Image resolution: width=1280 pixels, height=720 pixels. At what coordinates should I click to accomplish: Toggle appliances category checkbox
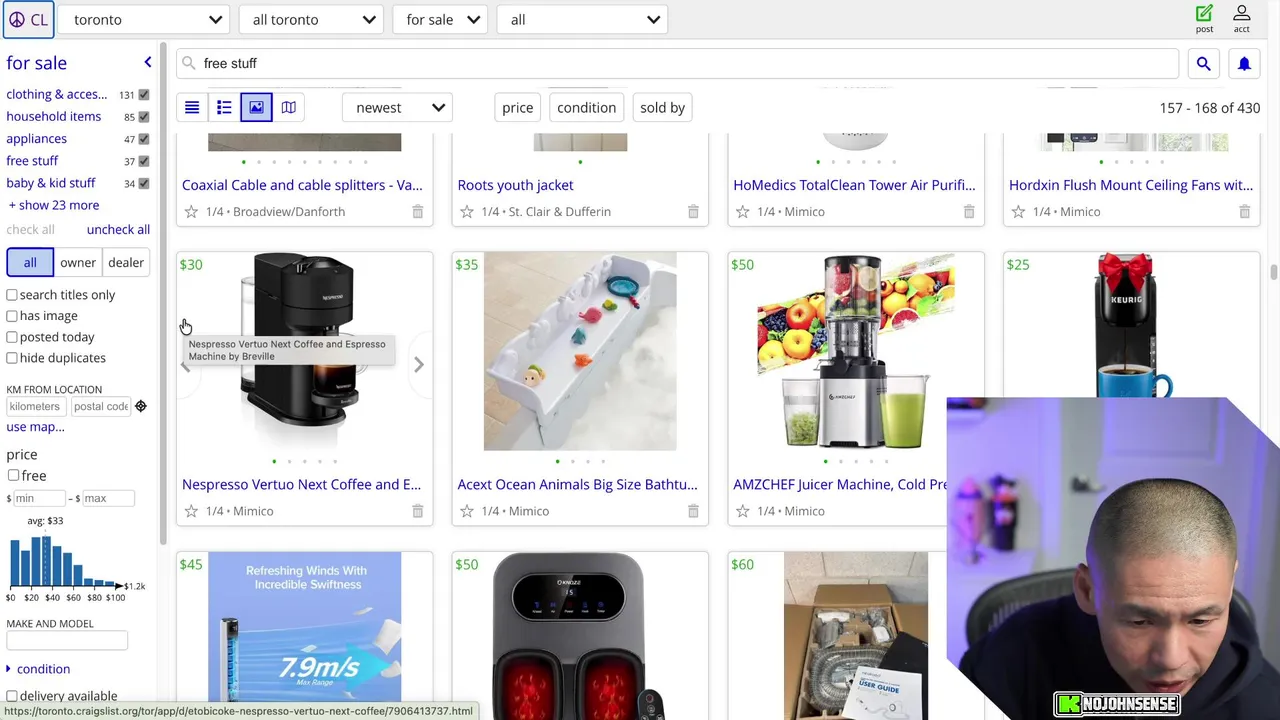[144, 139]
